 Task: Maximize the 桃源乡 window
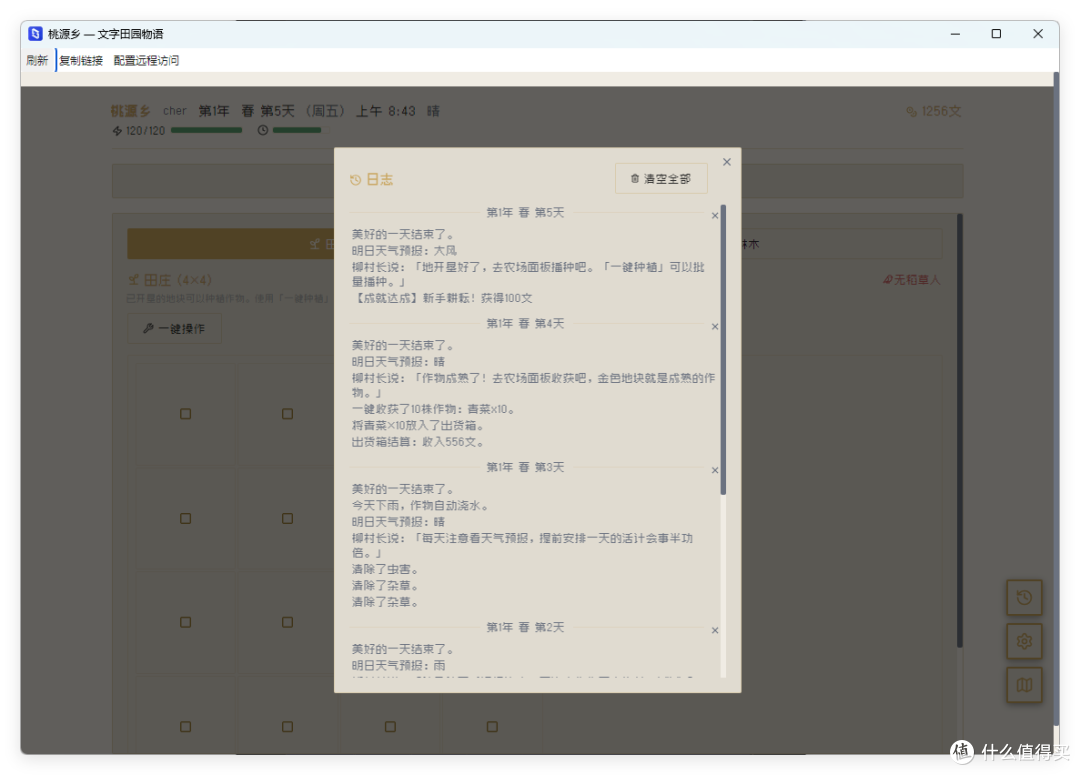pyautogui.click(x=996, y=34)
